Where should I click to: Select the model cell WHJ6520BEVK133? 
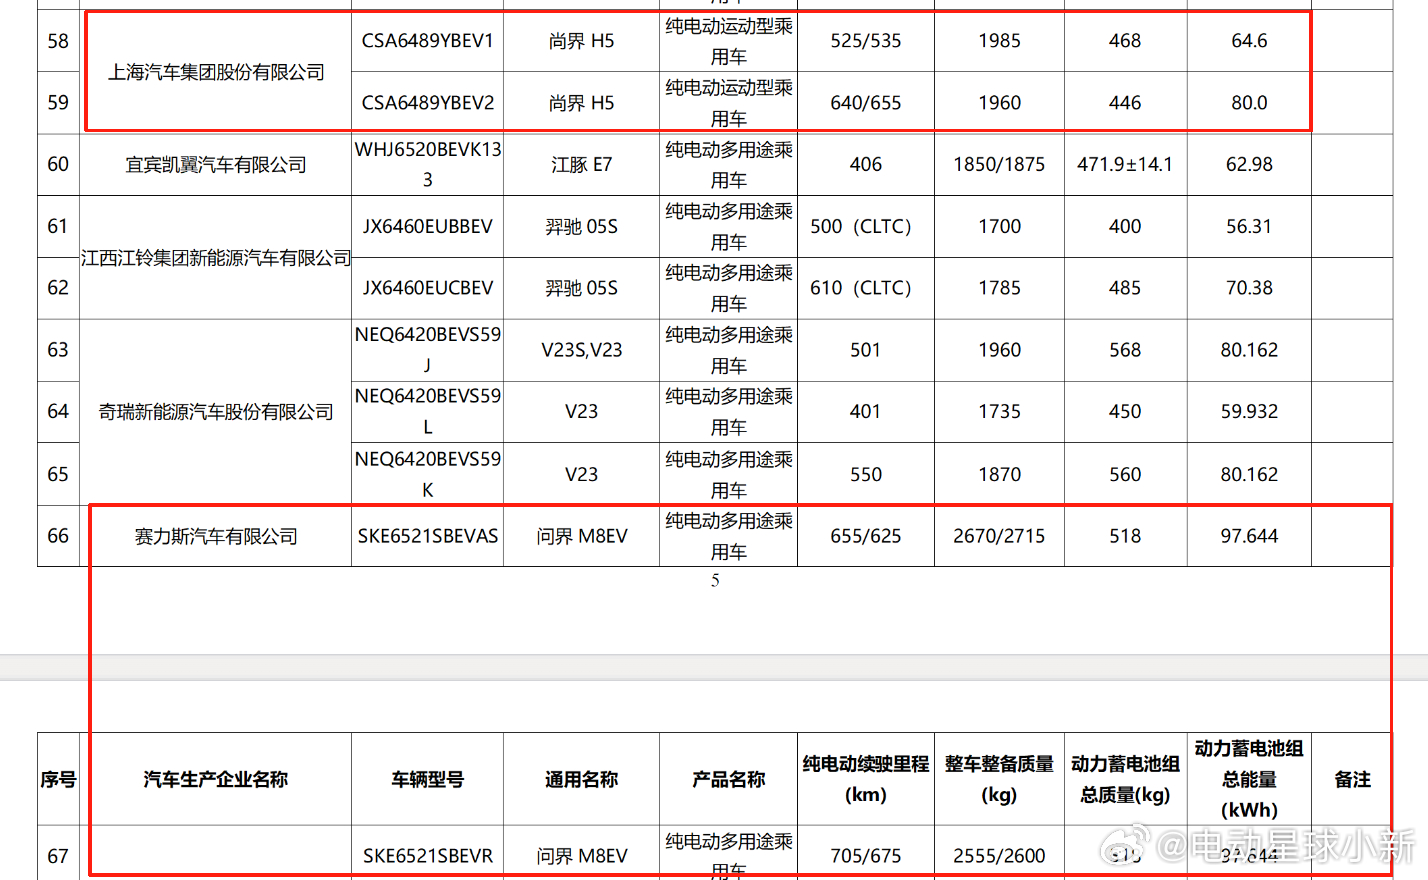(427, 165)
